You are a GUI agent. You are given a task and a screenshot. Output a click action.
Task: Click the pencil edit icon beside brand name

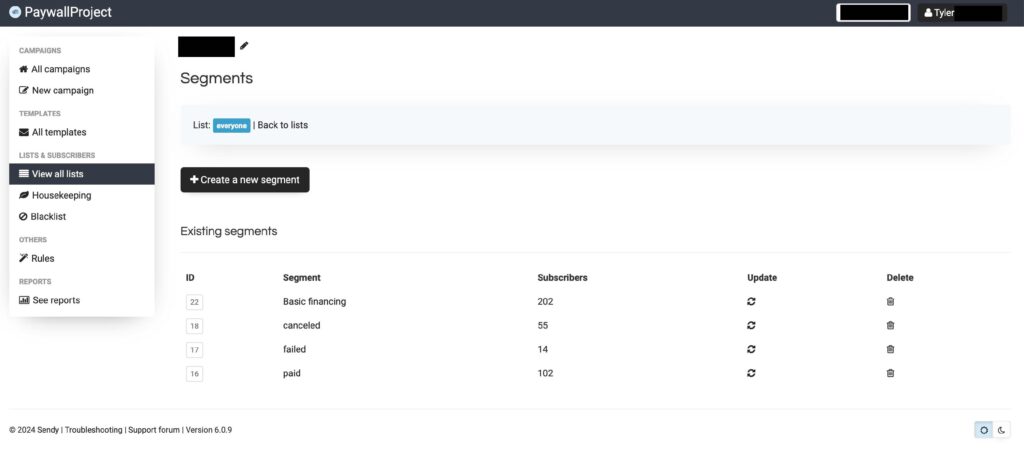coord(244,46)
